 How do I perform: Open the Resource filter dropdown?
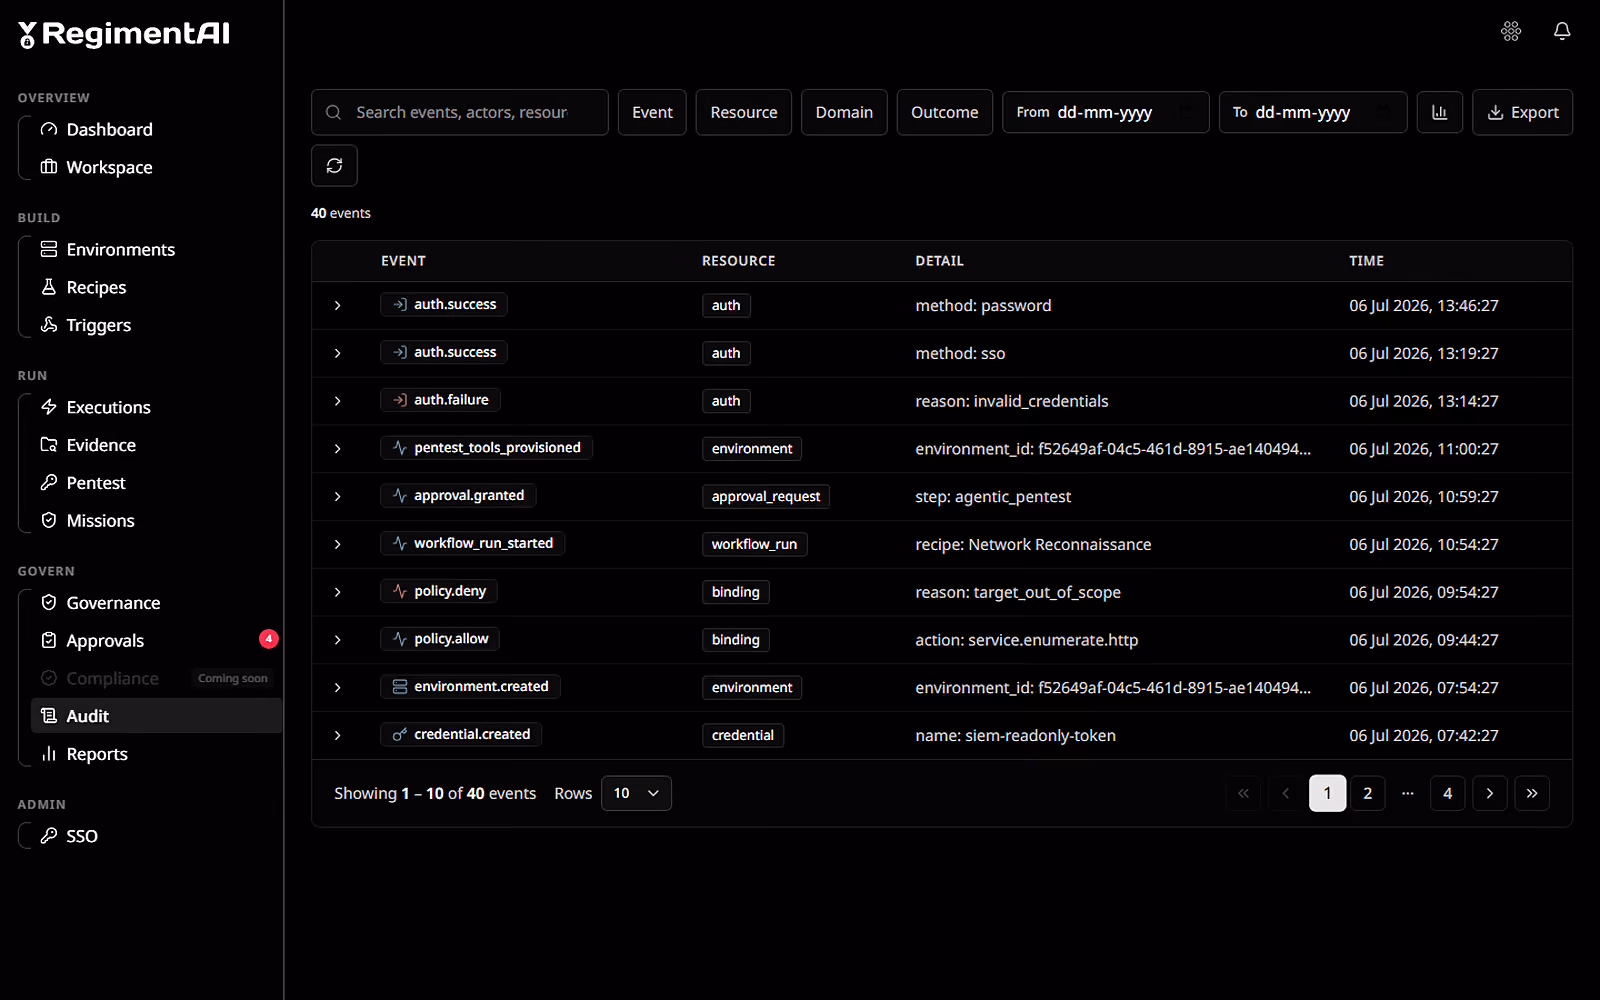(744, 112)
